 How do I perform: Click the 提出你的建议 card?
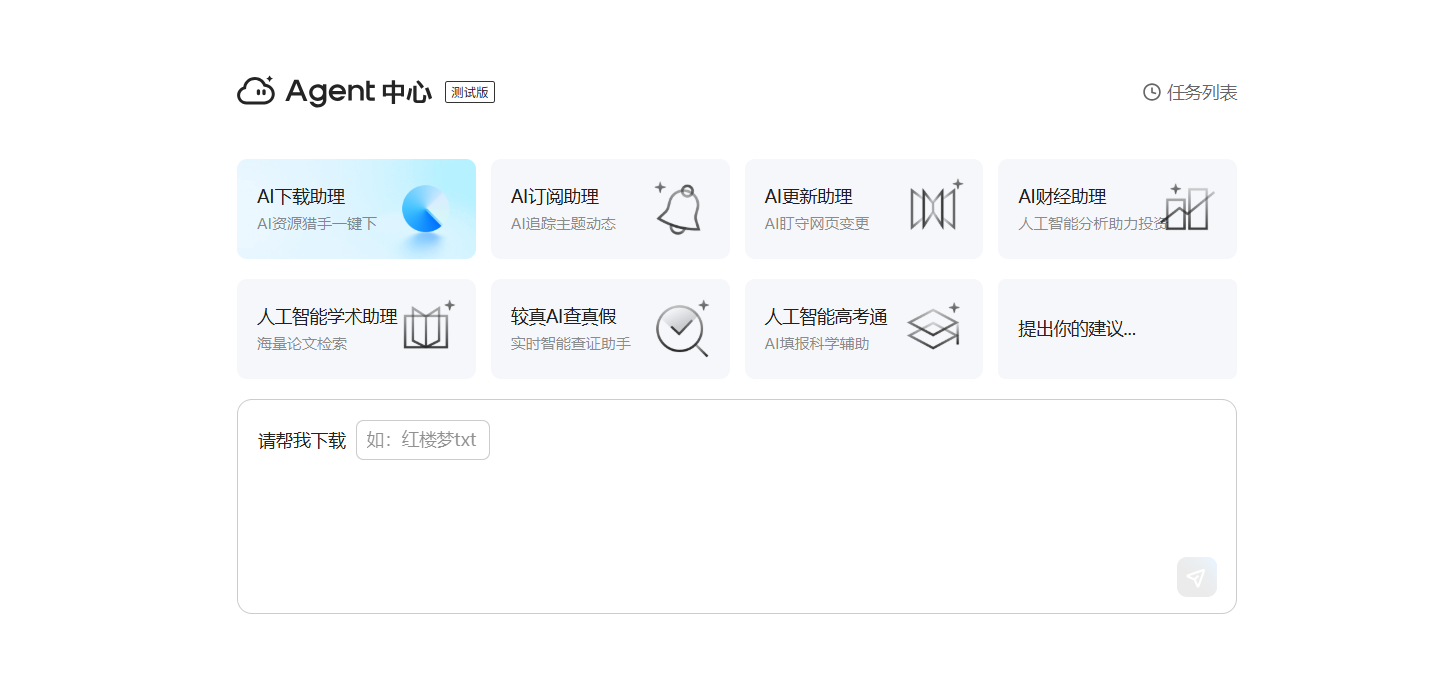[x=1117, y=328]
